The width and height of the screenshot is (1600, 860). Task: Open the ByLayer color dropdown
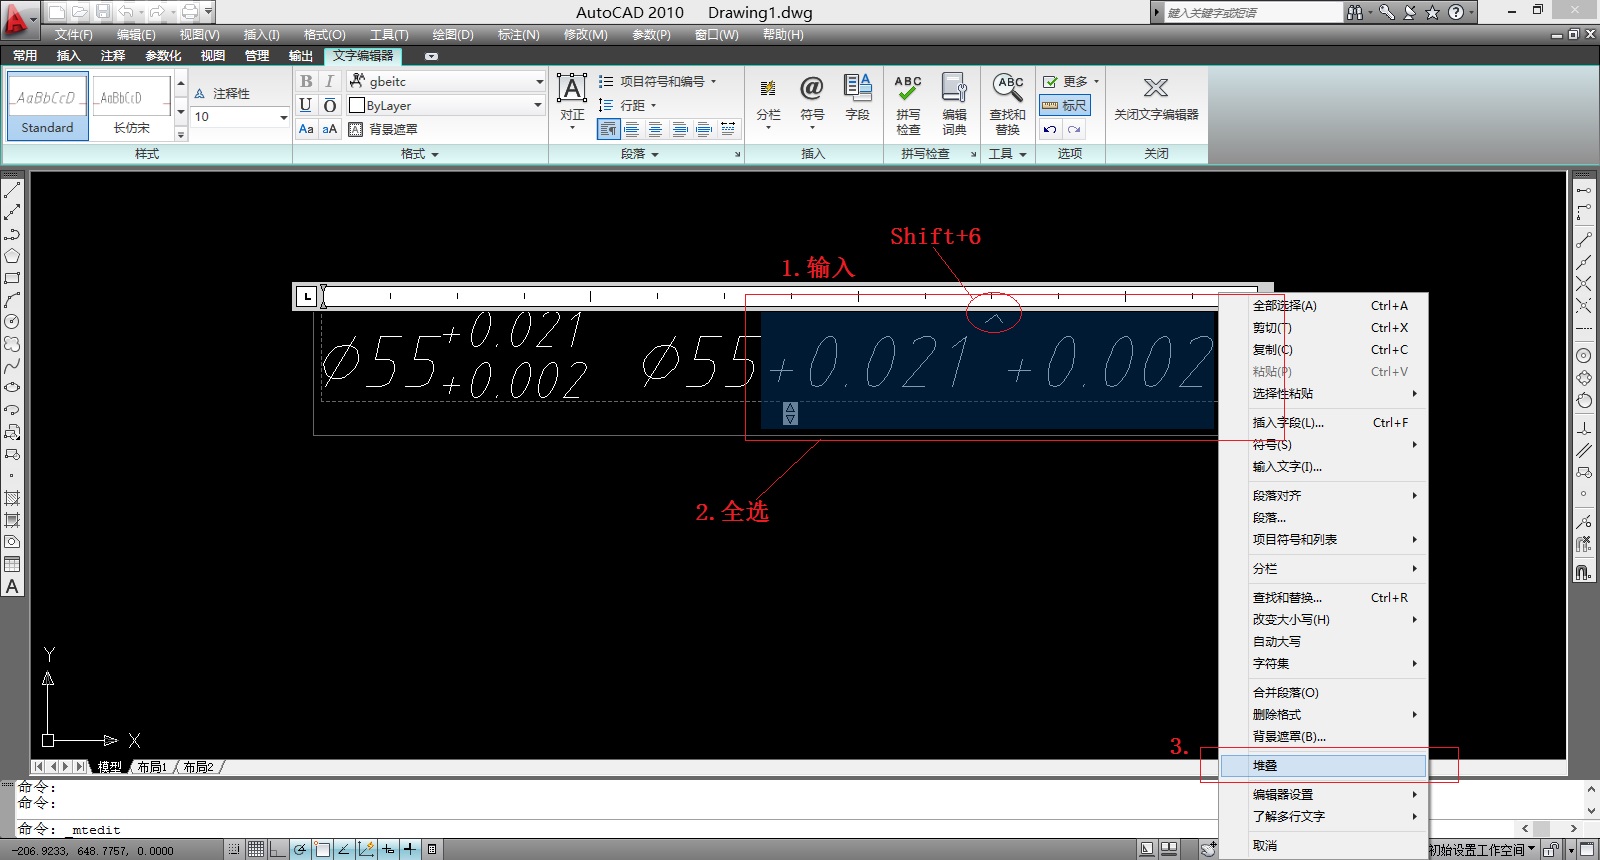point(537,105)
